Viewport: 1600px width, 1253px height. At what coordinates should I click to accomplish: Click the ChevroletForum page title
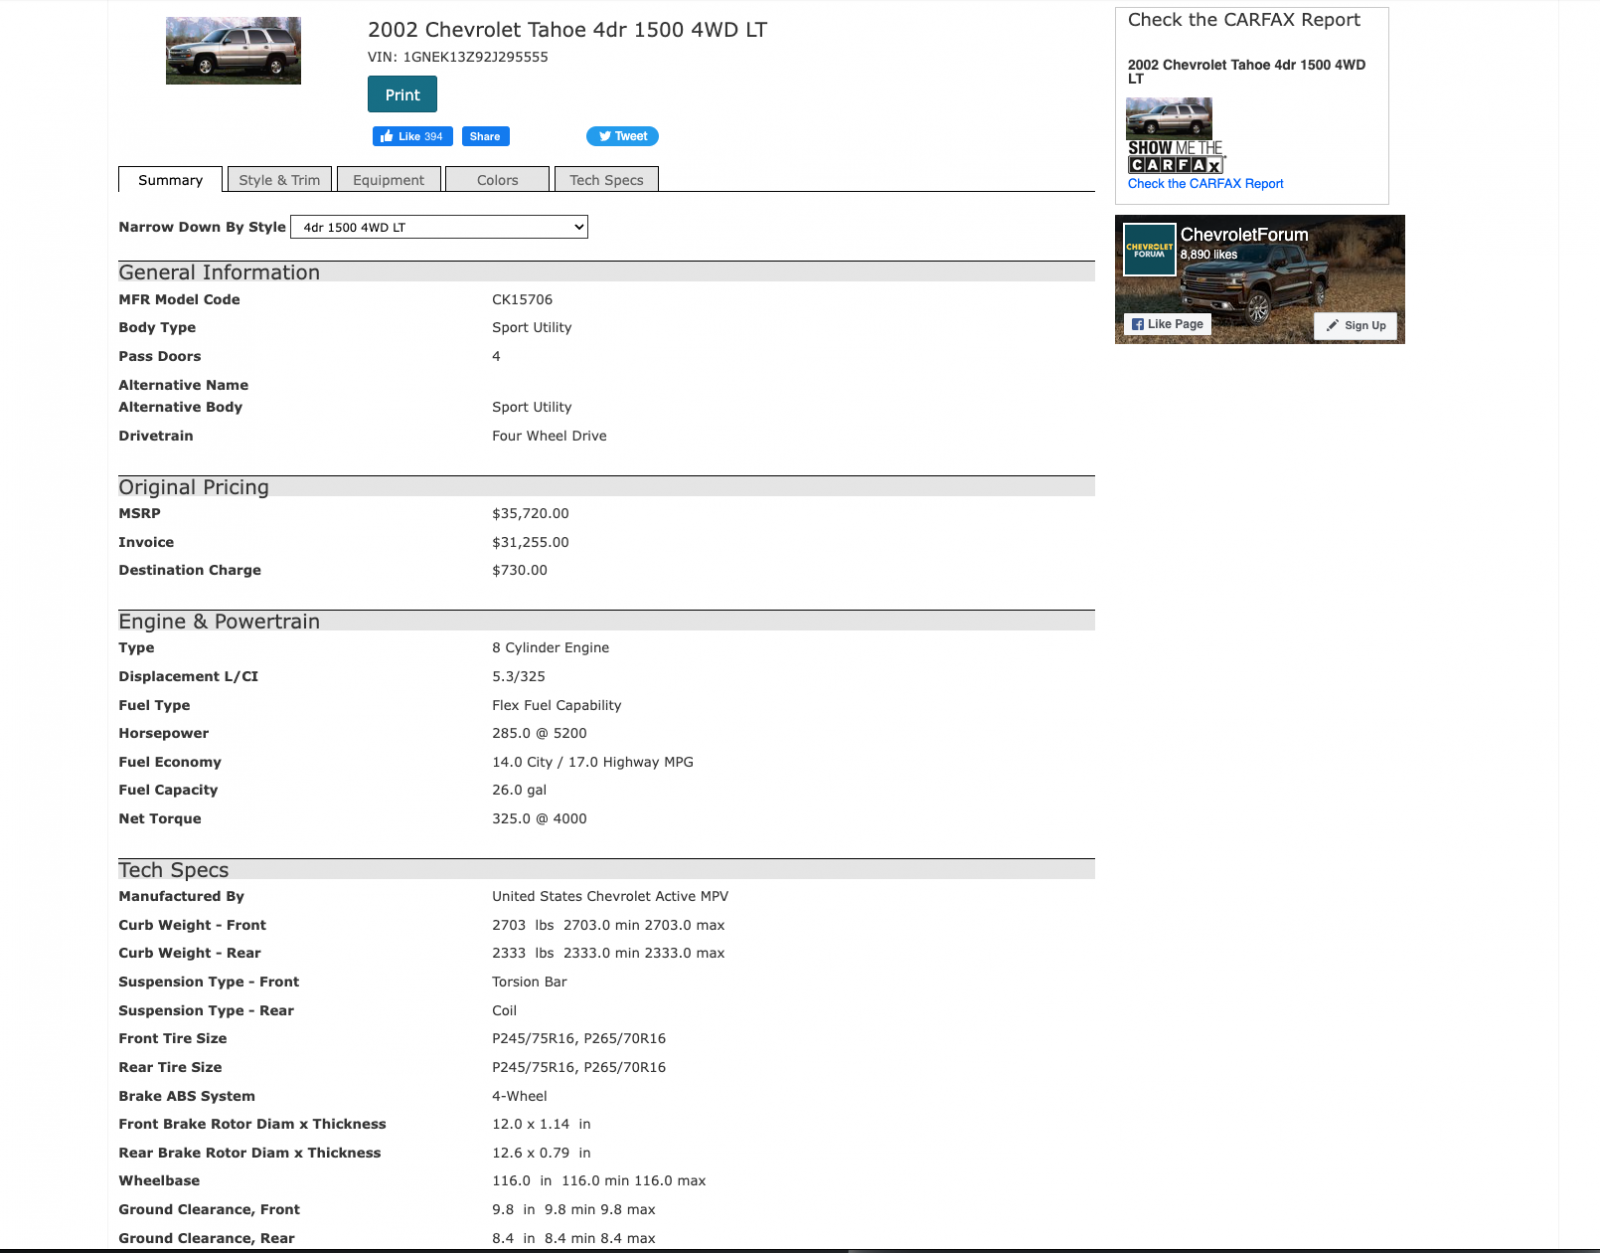(1244, 235)
